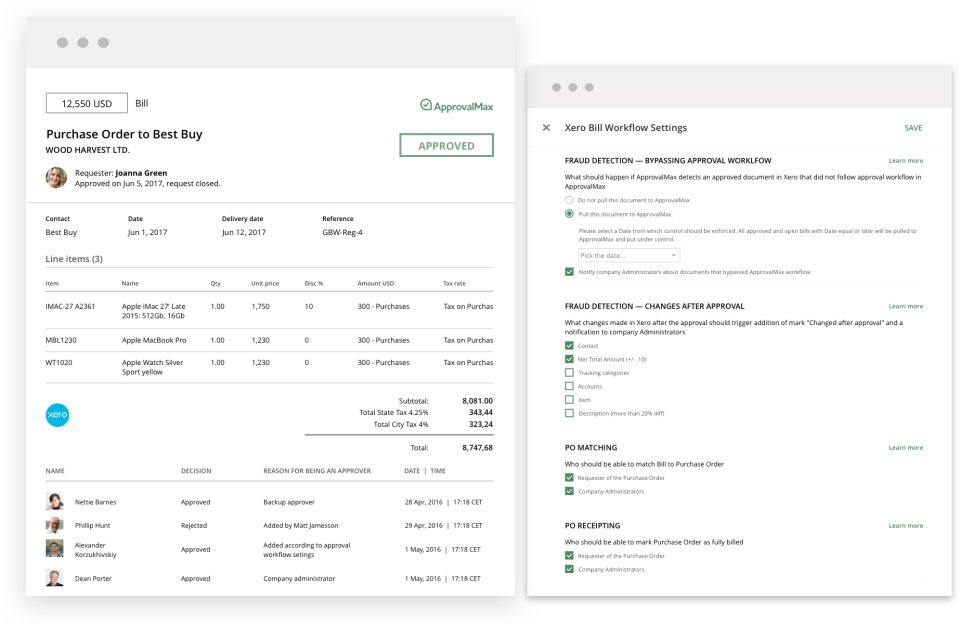Screen dimensions: 960x624
Task: Click the Xero round logo
Action: (58, 415)
